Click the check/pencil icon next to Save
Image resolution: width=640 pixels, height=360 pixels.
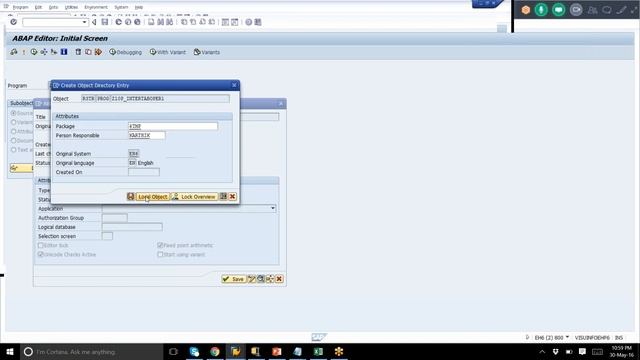(x=251, y=279)
